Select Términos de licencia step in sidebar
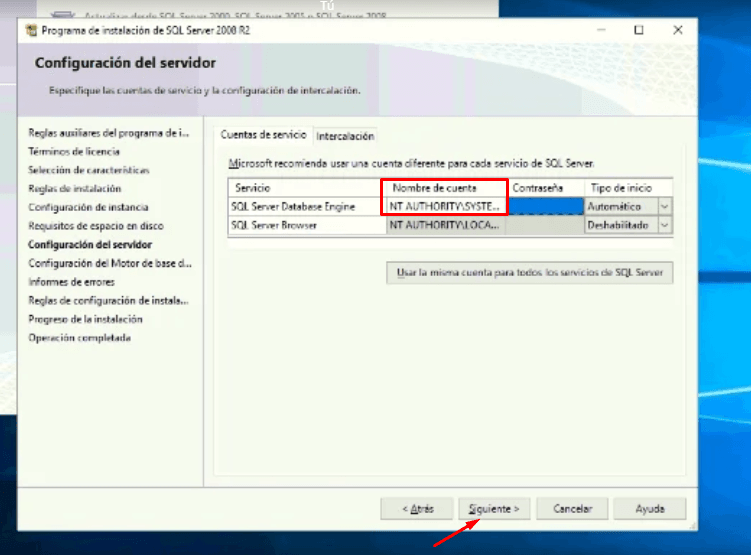This screenshot has height=555, width=751. tap(74, 151)
